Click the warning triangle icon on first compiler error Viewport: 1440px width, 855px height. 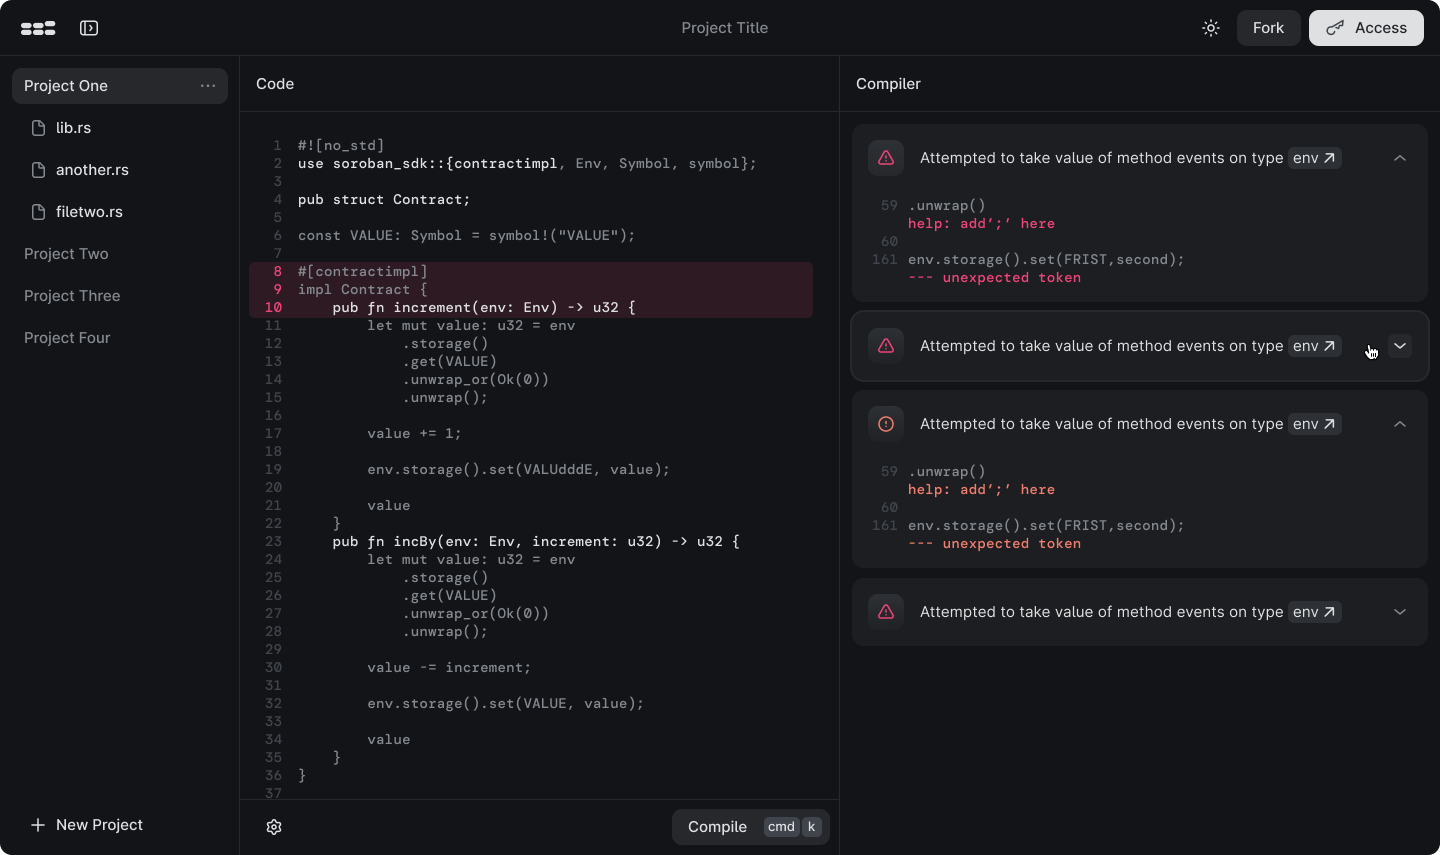(886, 158)
